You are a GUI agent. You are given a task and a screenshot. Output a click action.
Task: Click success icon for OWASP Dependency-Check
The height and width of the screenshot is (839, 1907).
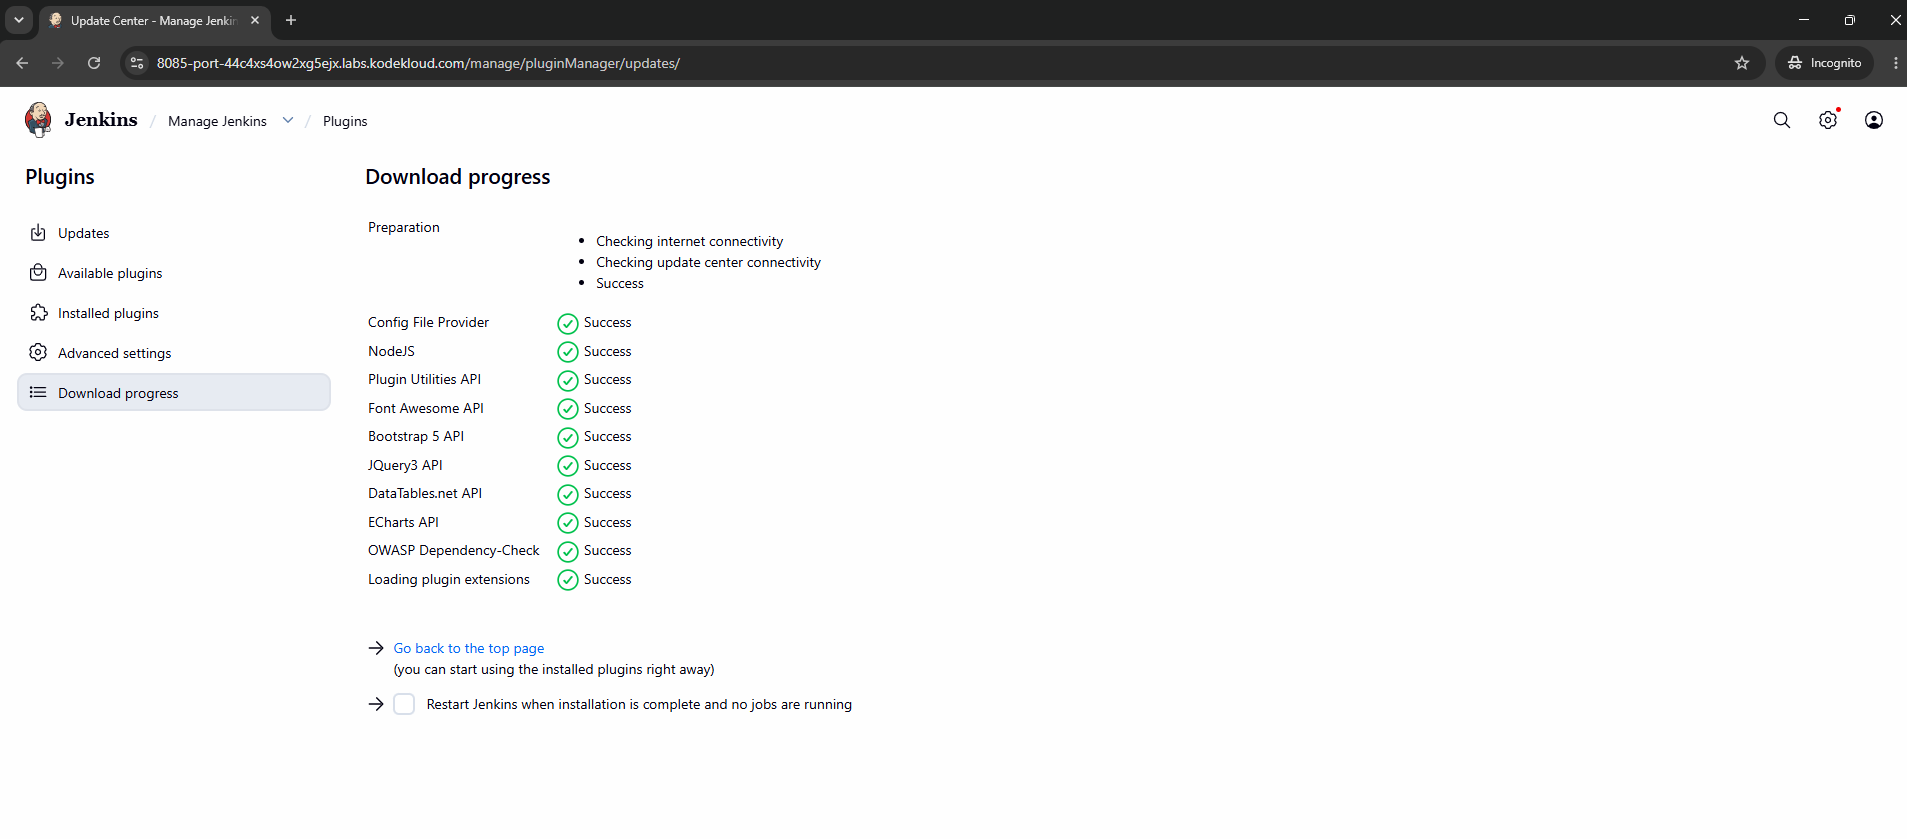click(x=568, y=551)
